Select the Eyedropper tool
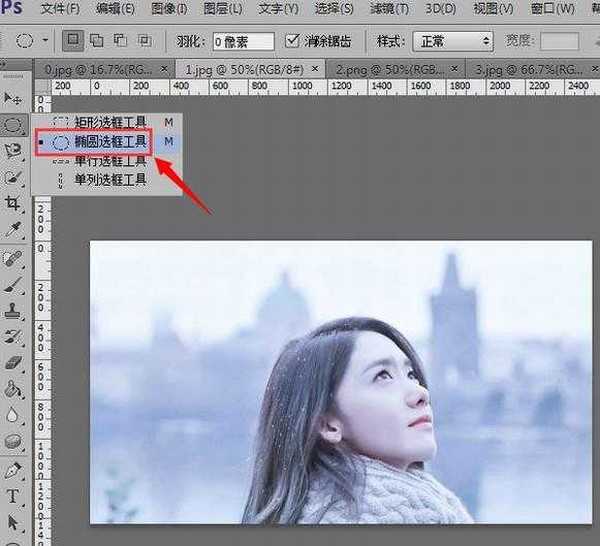Viewport: 600px width, 546px height. pos(13,230)
